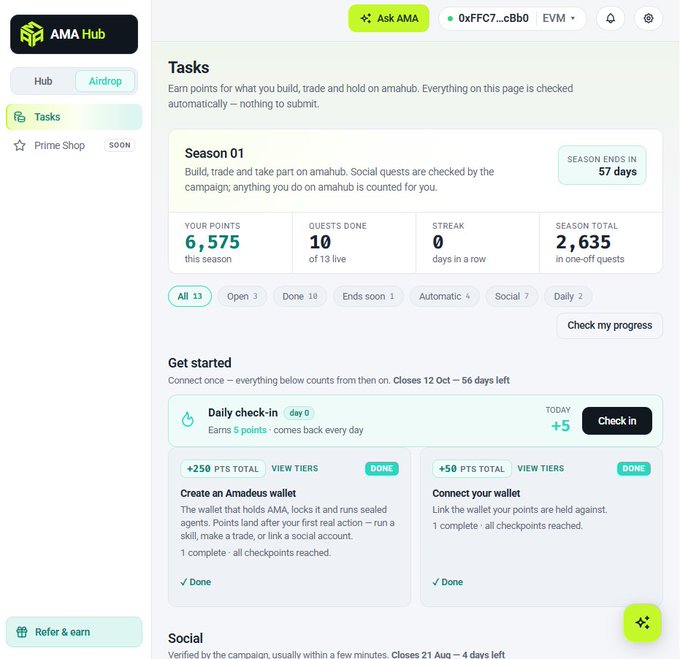The width and height of the screenshot is (680, 659).
Task: Open Tasks in the sidebar
Action: (x=74, y=117)
